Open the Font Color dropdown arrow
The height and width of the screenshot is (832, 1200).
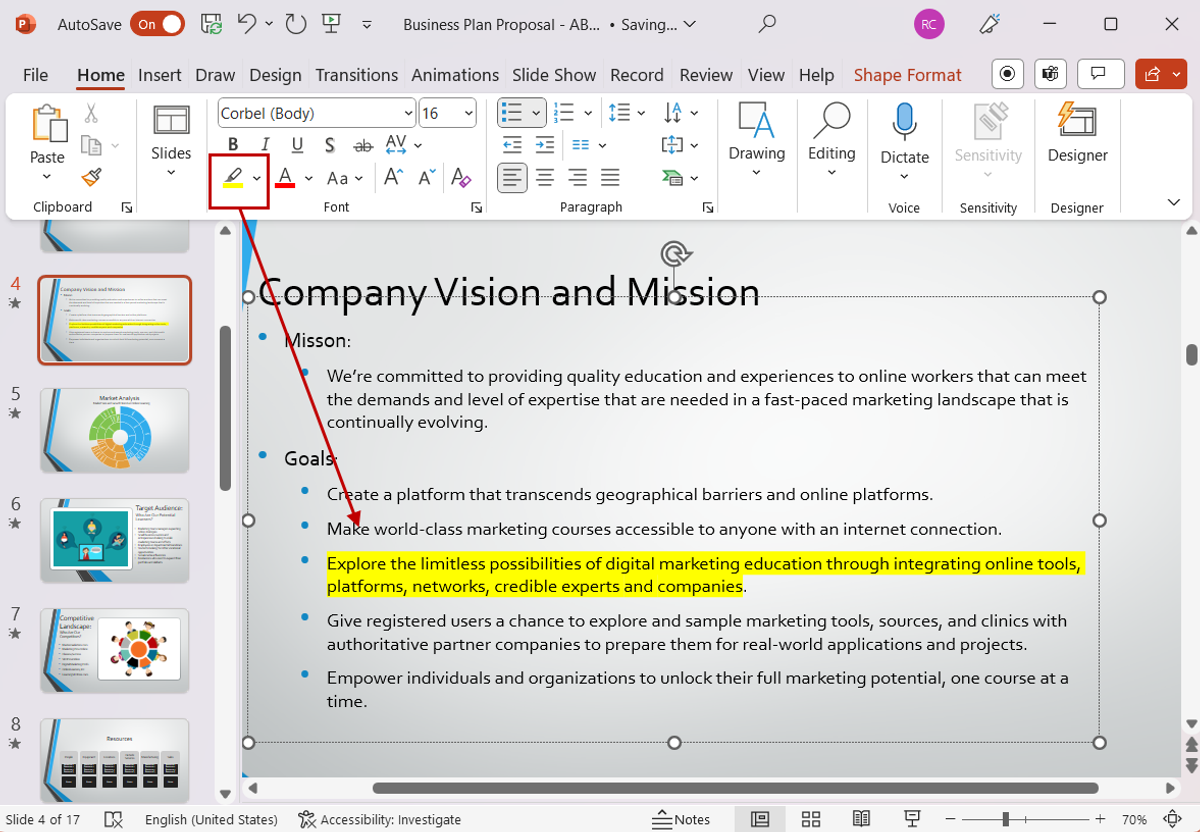(x=308, y=177)
